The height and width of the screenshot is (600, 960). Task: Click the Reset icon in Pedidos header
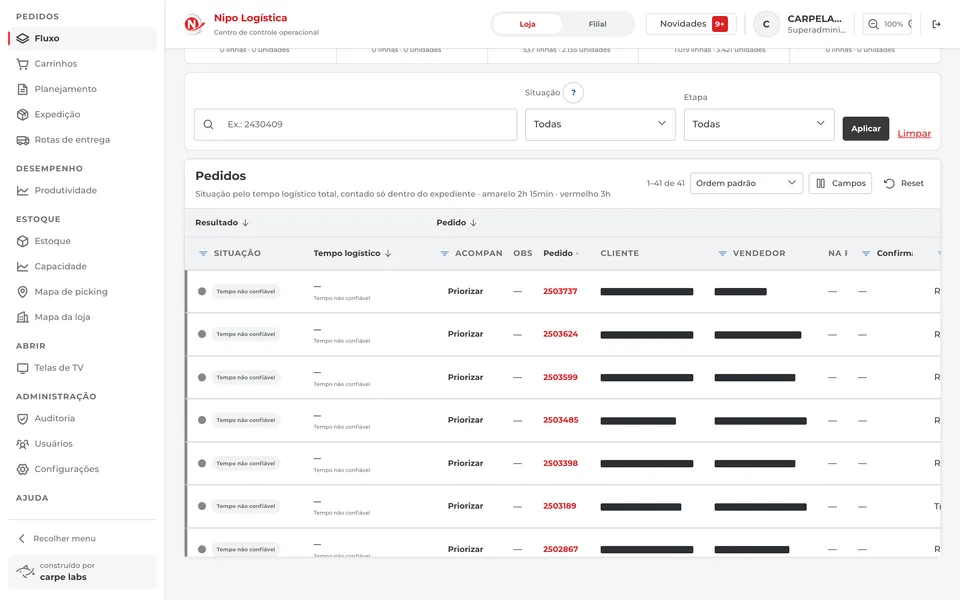click(890, 183)
